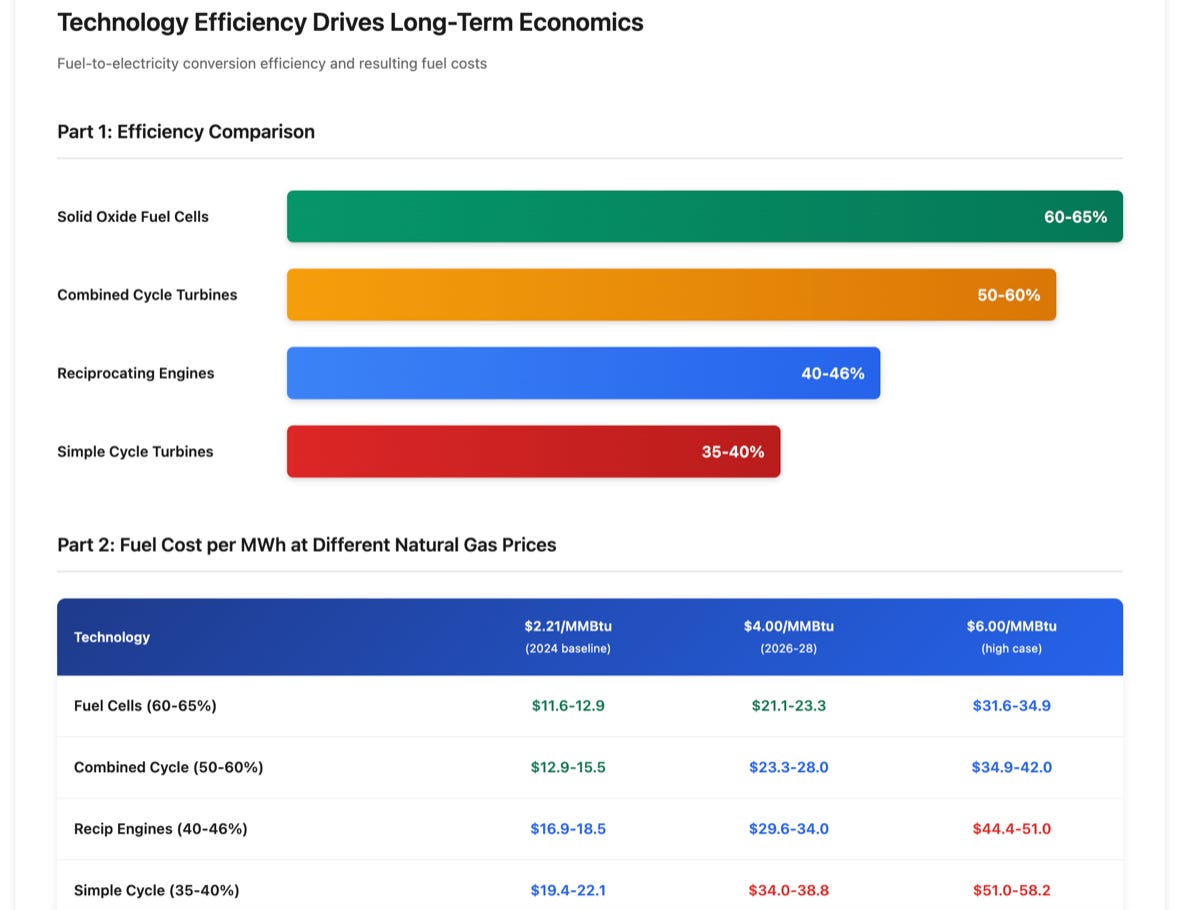Click the '$44.4-51.0' cell
Screen dimensions: 1200x910
pos(1011,829)
